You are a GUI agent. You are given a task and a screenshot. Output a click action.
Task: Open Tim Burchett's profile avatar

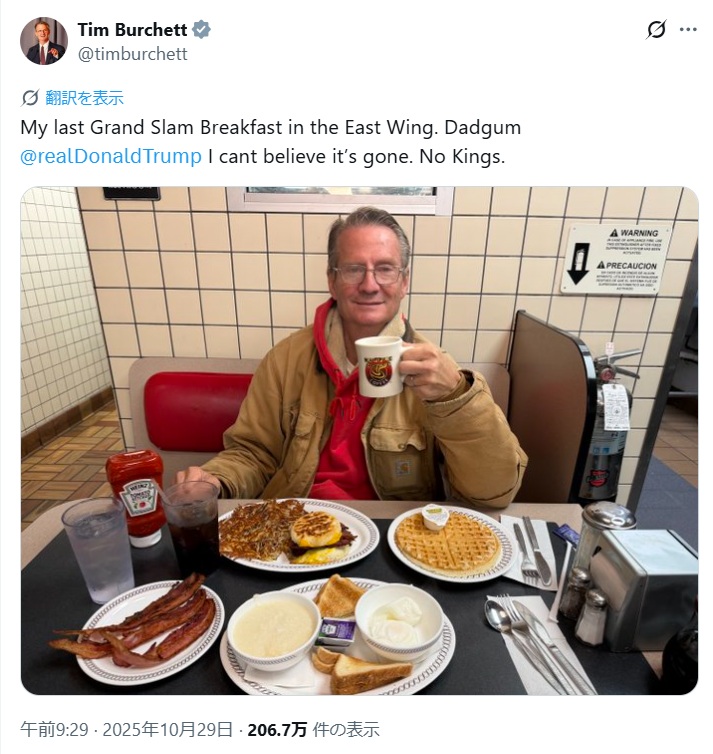tap(44, 41)
